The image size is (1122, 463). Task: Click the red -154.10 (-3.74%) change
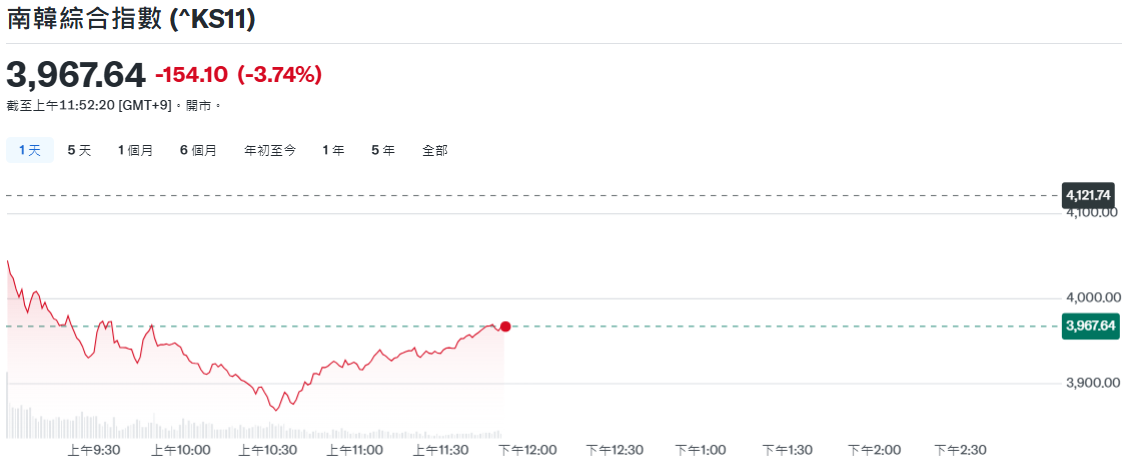point(238,75)
